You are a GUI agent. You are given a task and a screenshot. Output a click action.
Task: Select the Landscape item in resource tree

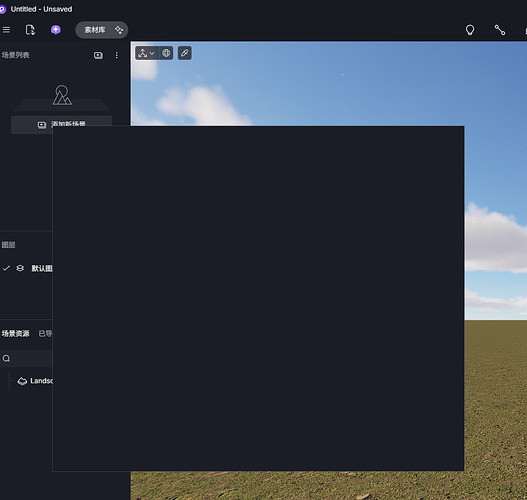tap(35, 381)
